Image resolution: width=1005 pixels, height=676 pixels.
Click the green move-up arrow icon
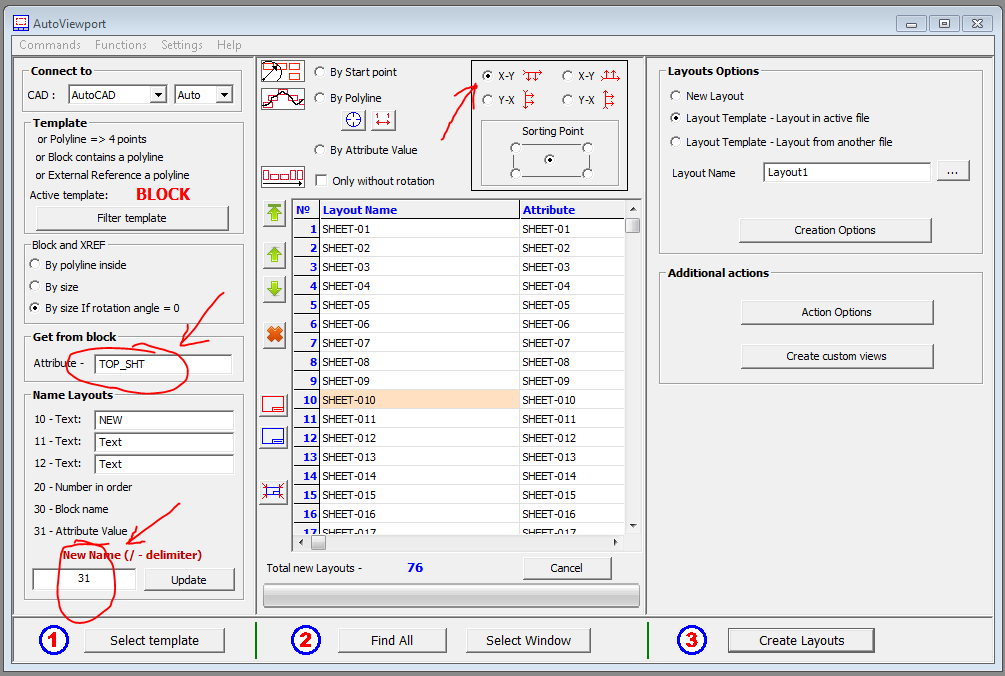tap(275, 255)
